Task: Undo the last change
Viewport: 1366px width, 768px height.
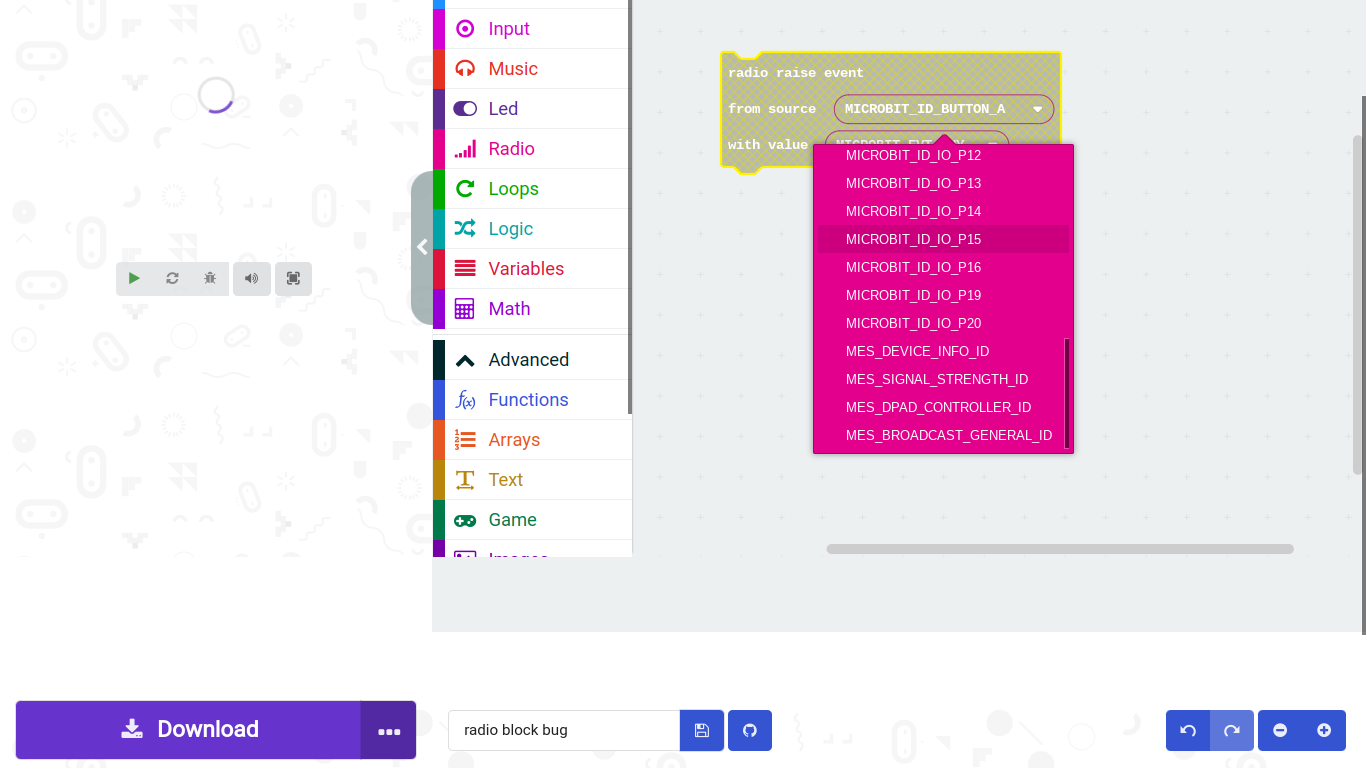Action: [1188, 730]
